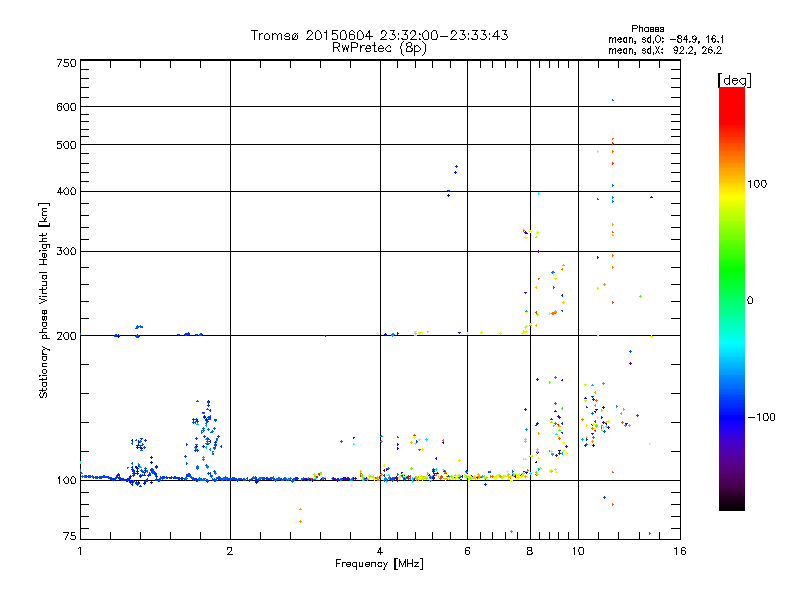Click the 2 MHz x-axis tick label
This screenshot has width=800, height=600.
(x=230, y=551)
